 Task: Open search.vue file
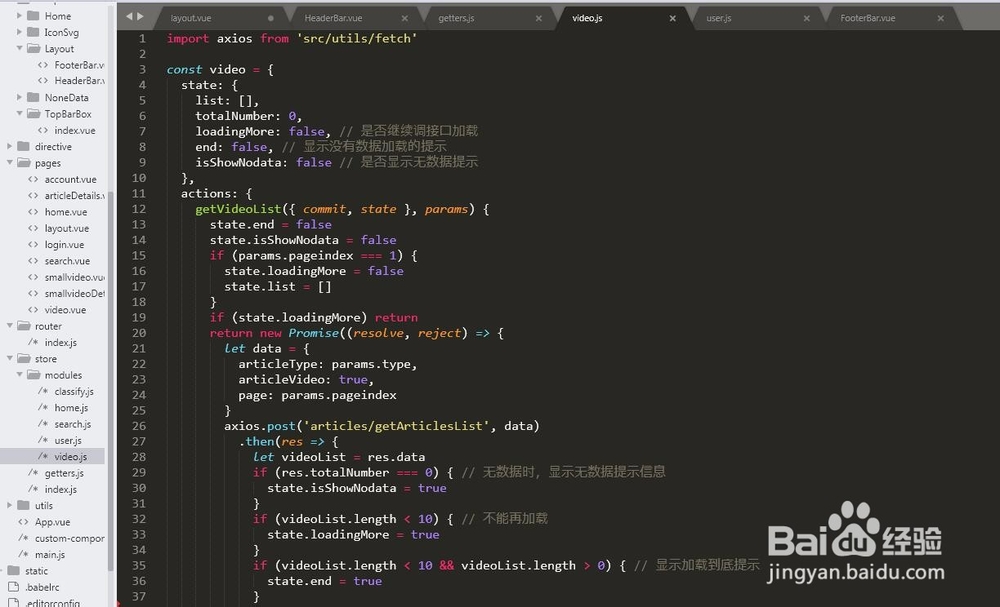pos(67,261)
